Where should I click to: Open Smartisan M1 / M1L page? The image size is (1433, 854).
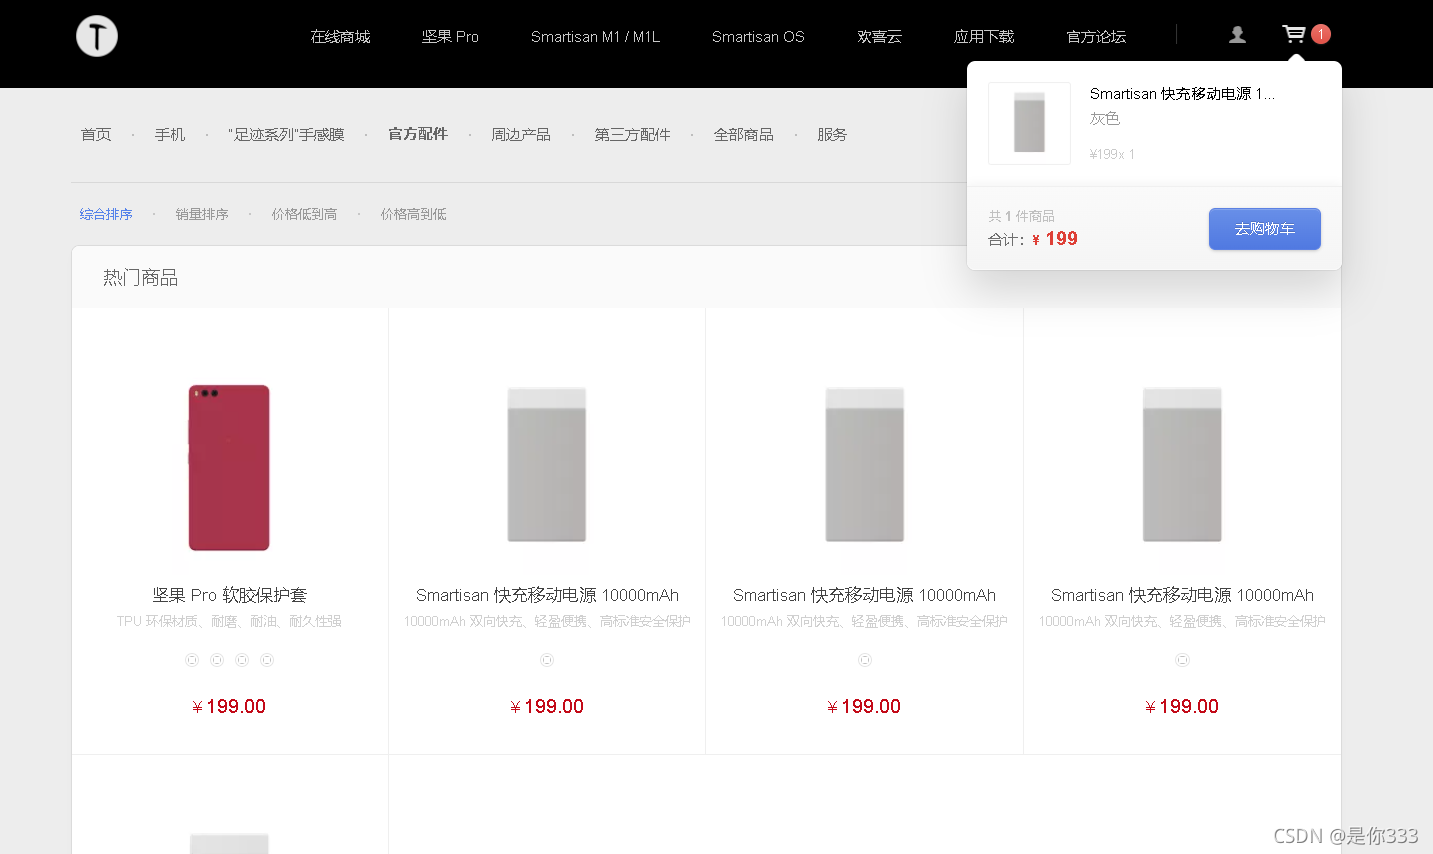click(x=595, y=37)
